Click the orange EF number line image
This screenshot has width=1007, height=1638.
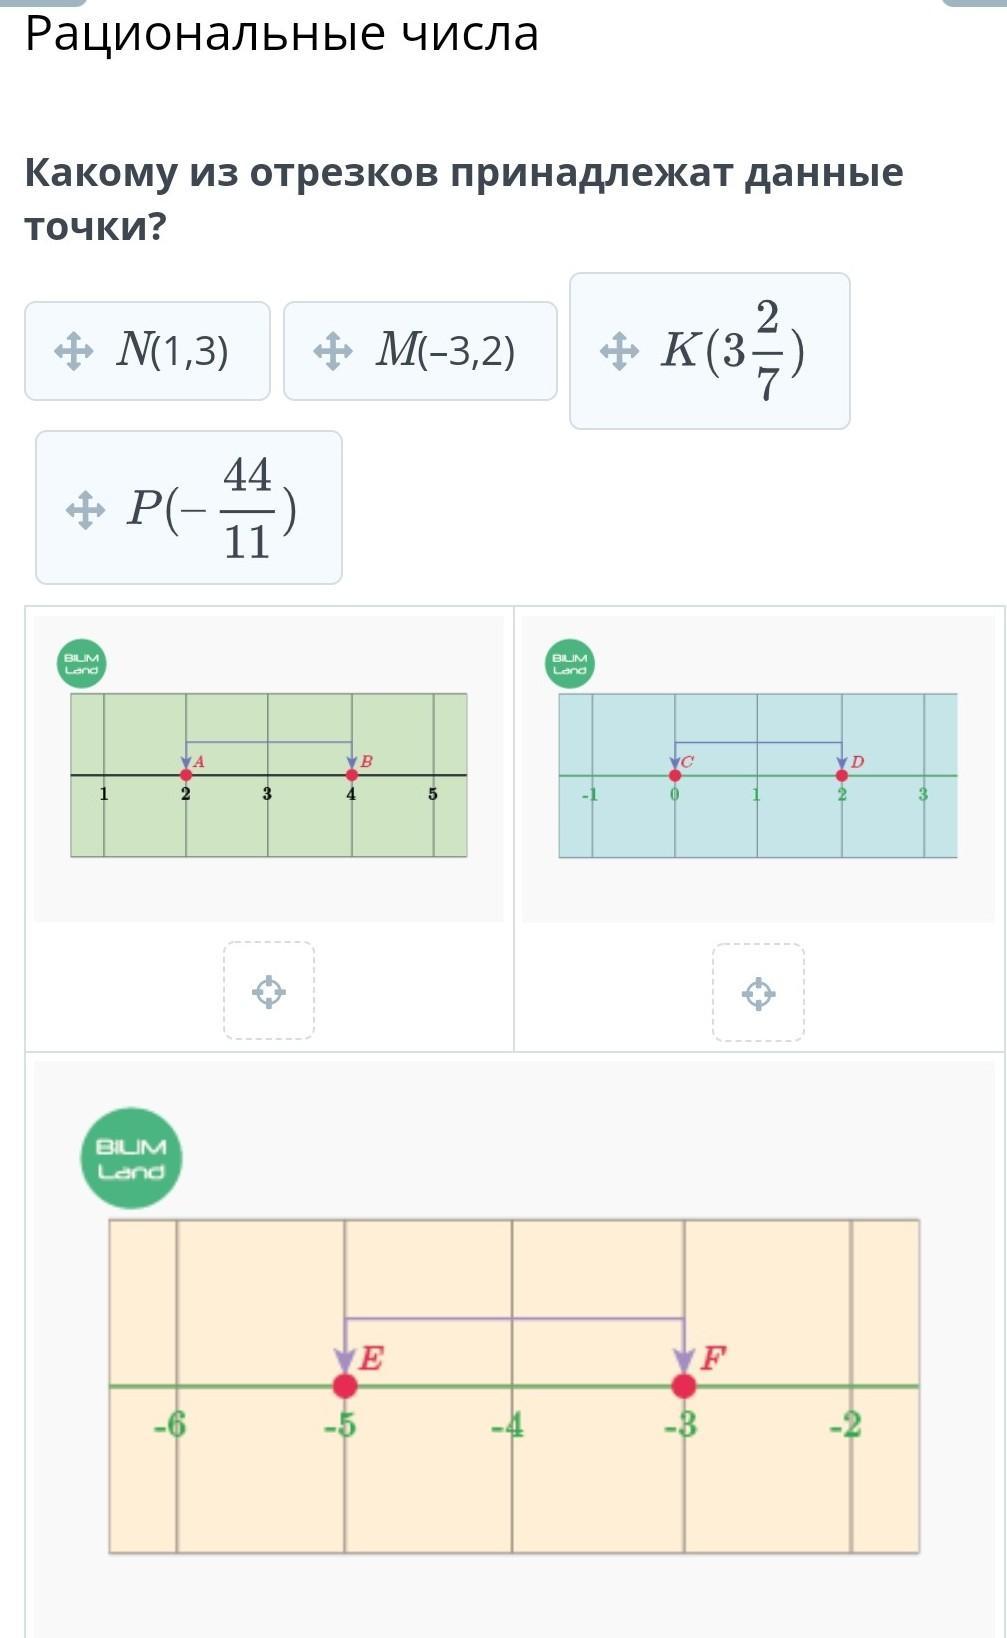(513, 1385)
